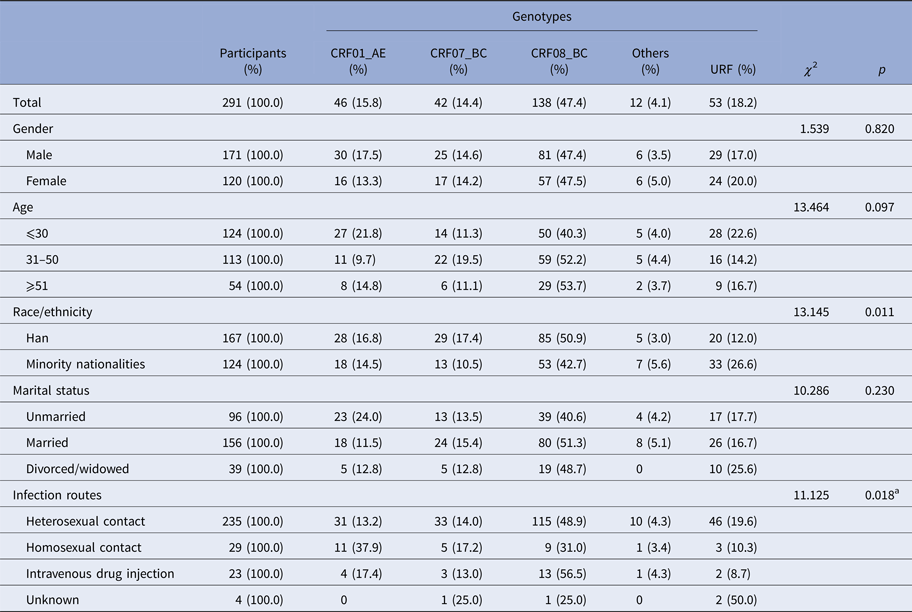Select the Total row label

pyautogui.click(x=28, y=102)
